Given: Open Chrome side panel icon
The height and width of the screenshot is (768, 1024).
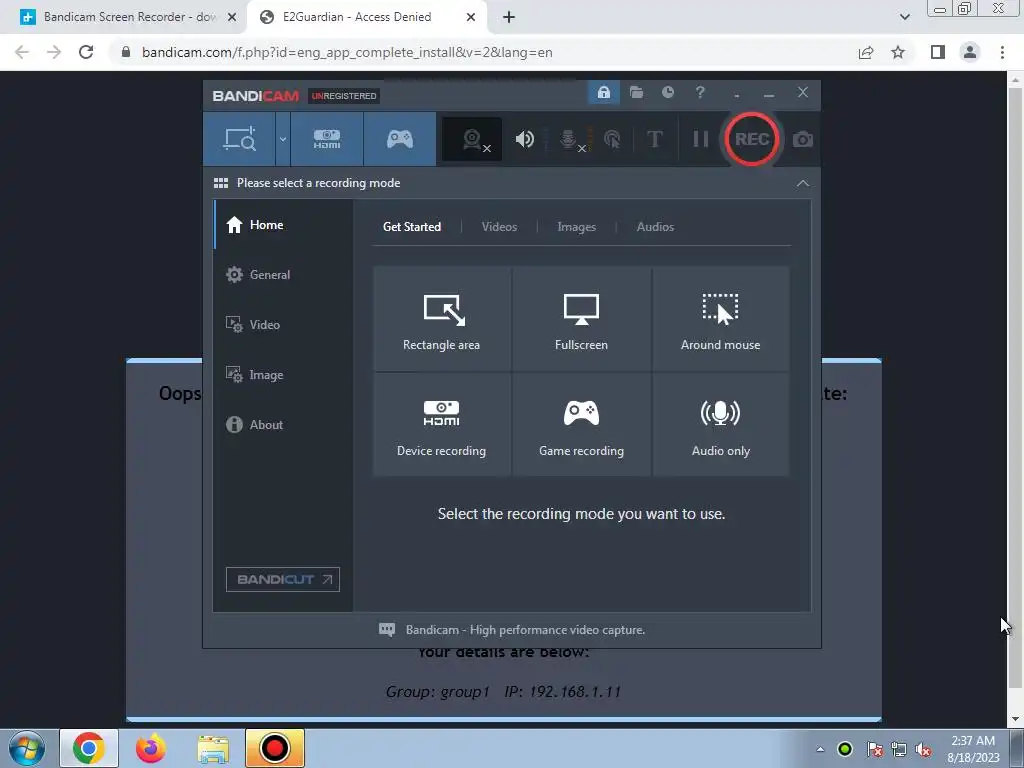Looking at the screenshot, I should tap(938, 52).
